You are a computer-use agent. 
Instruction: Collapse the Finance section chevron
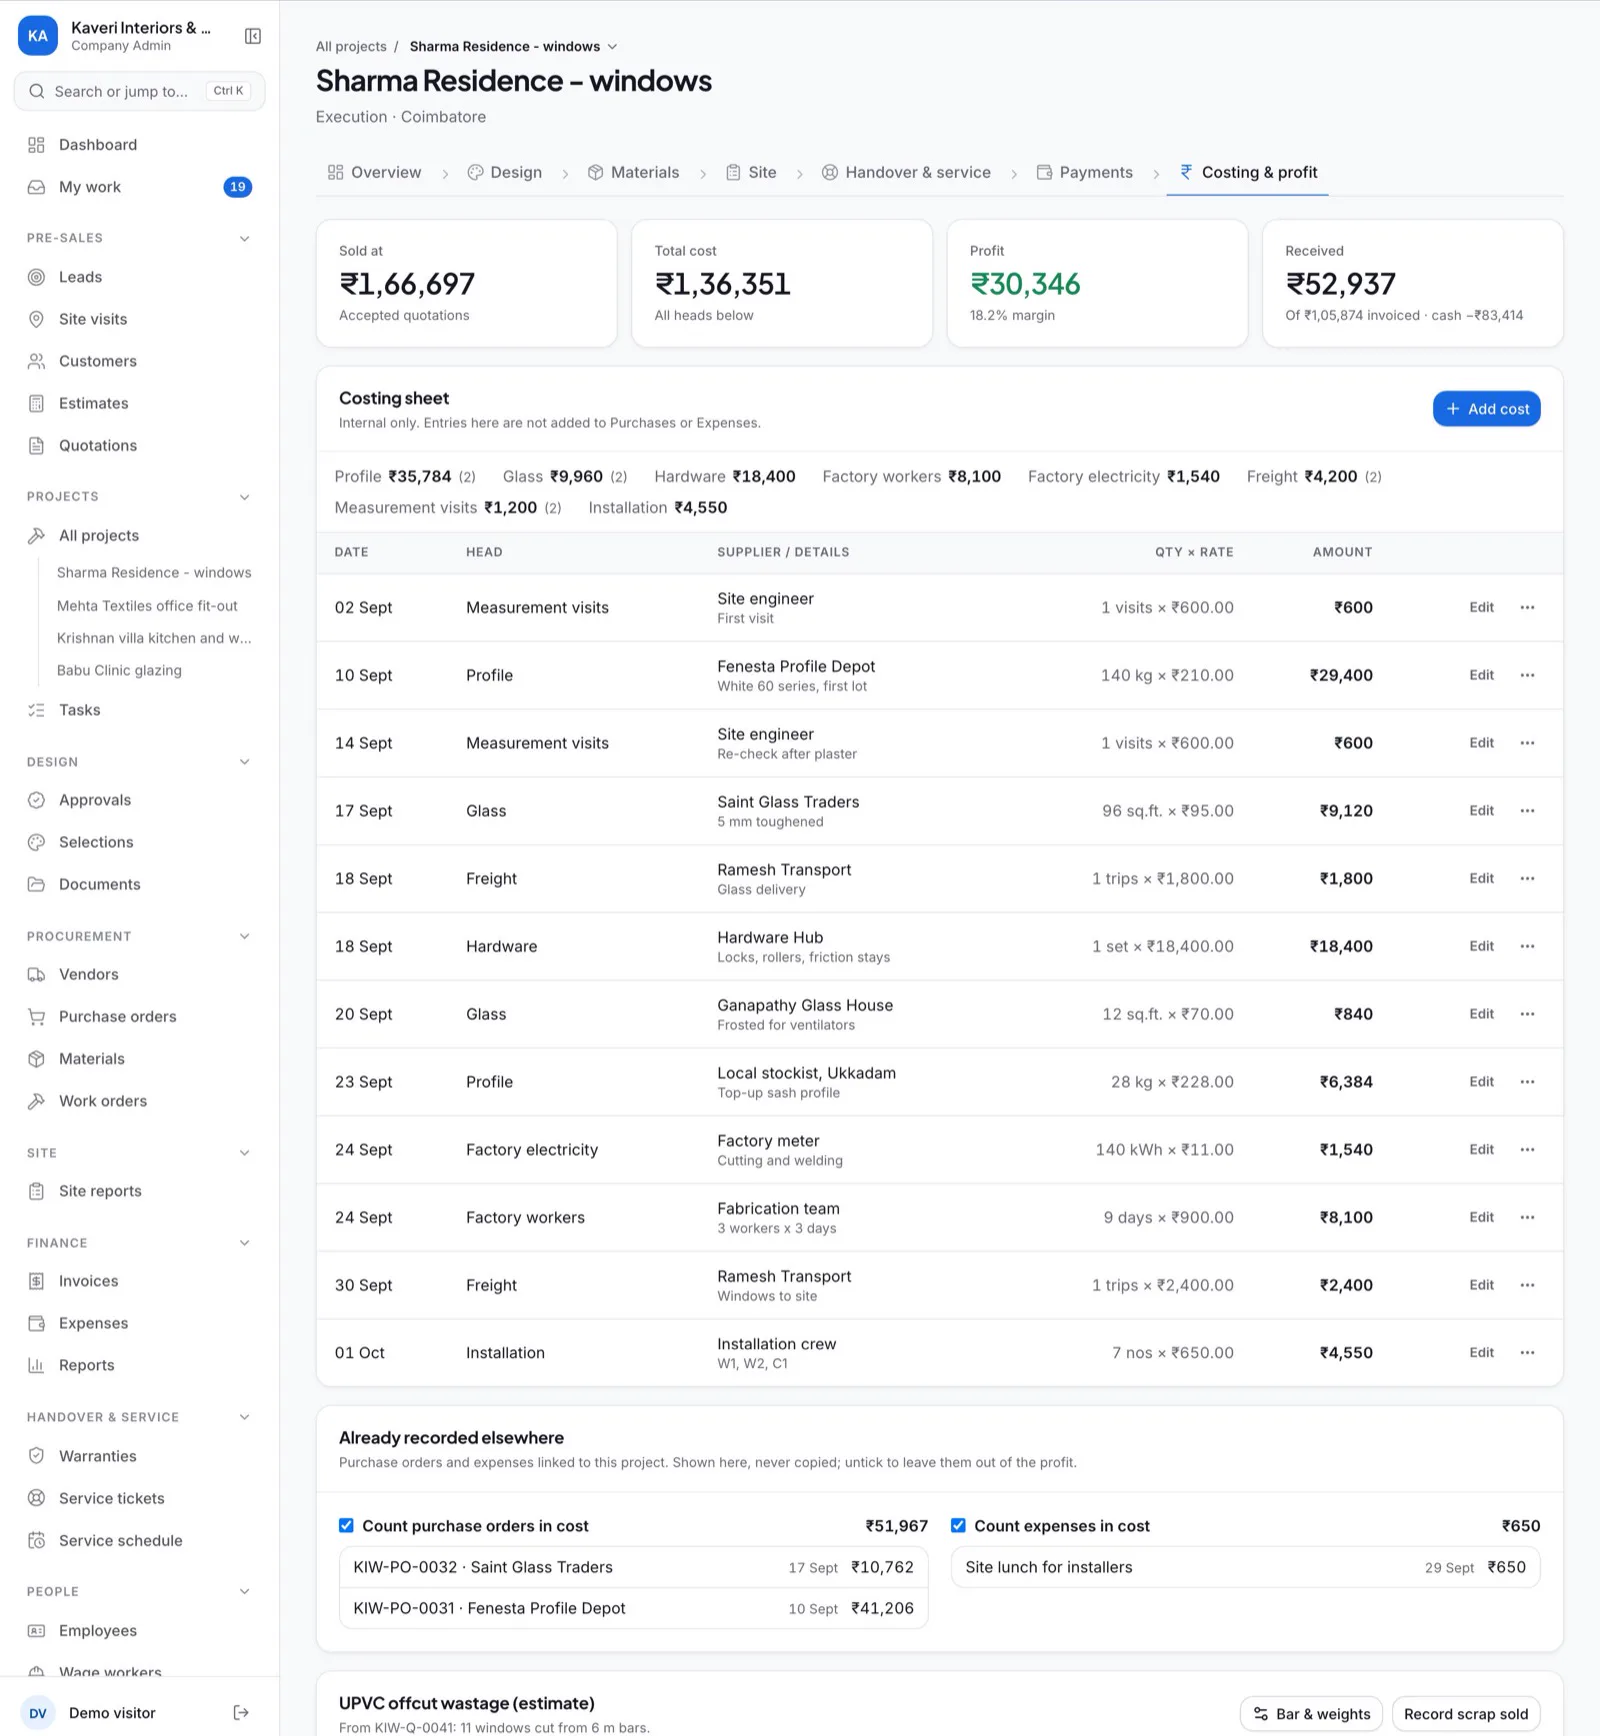tap(244, 1243)
